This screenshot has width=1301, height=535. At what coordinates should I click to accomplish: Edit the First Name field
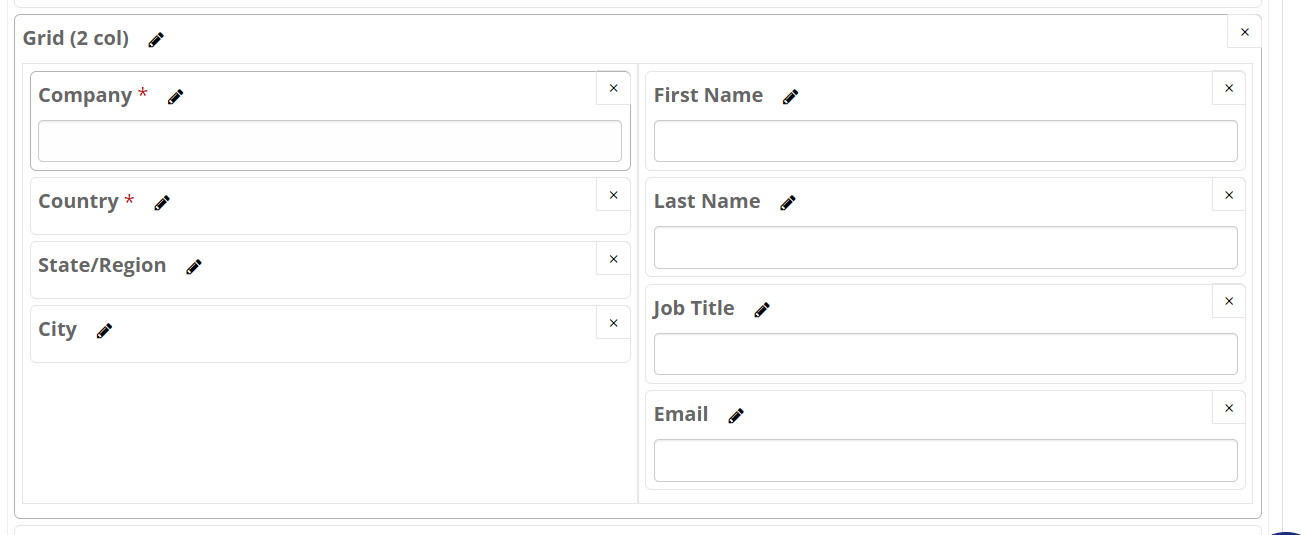pyautogui.click(x=790, y=97)
